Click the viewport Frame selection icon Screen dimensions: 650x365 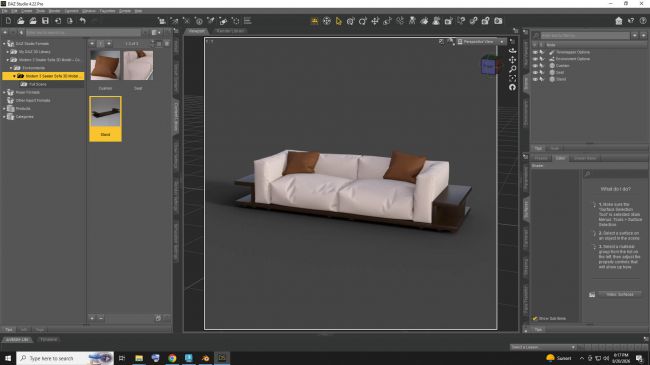click(x=513, y=78)
